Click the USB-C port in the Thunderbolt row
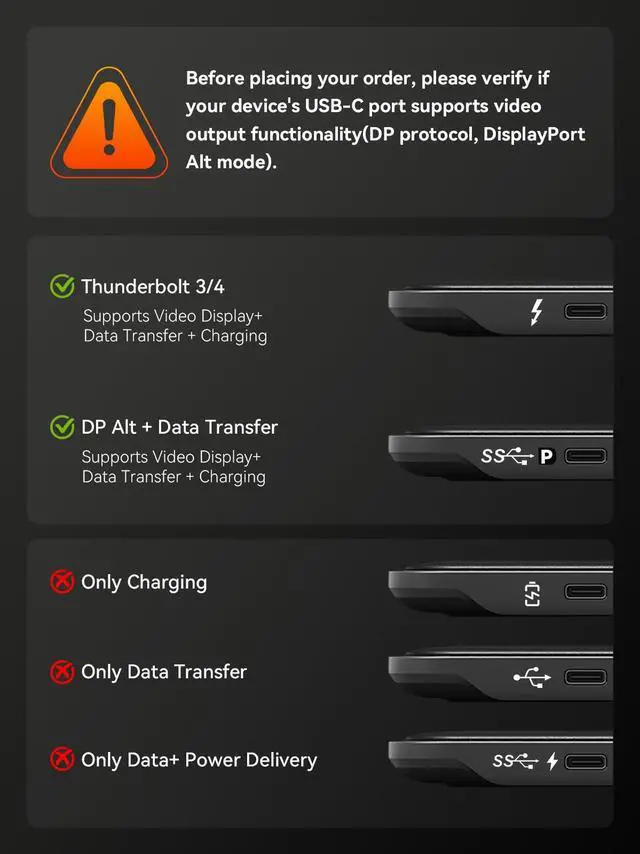 coord(585,312)
